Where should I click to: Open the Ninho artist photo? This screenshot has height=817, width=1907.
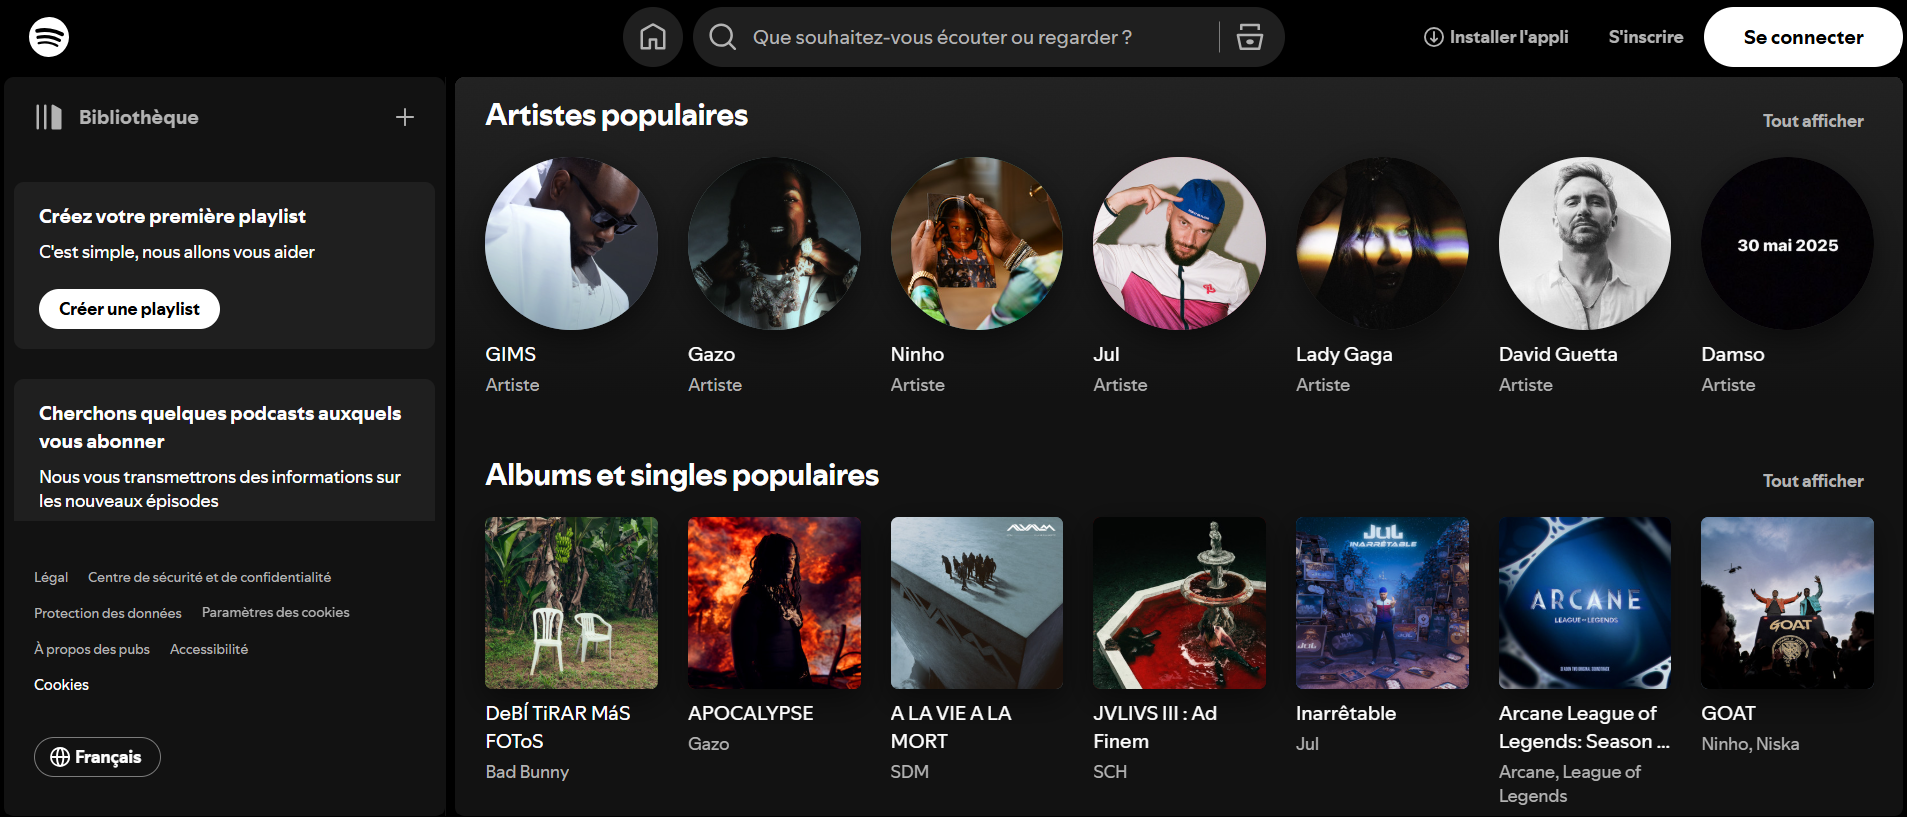[977, 243]
